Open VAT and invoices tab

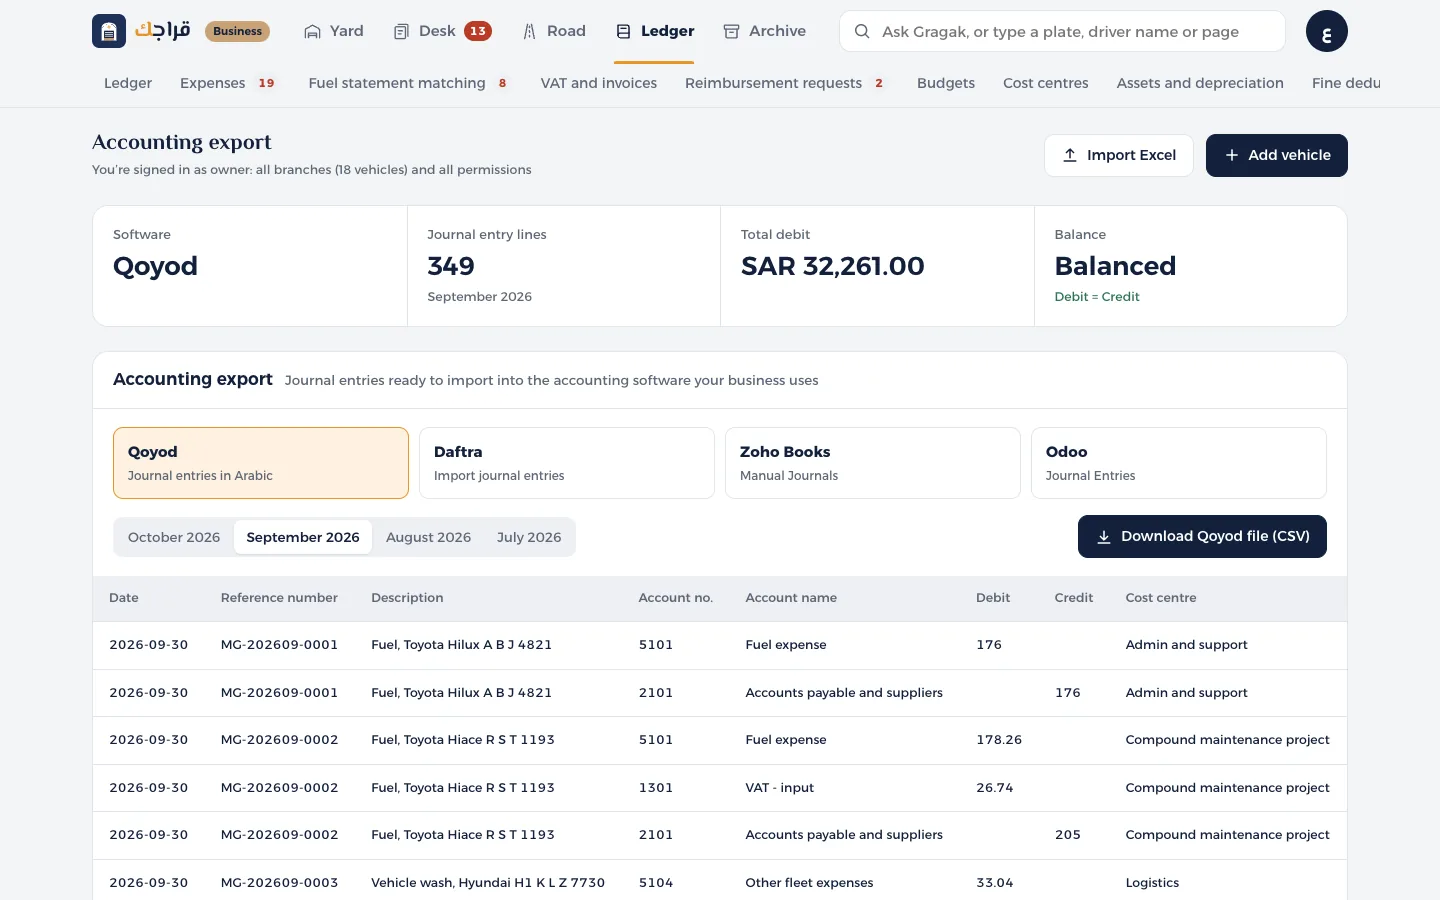[599, 83]
